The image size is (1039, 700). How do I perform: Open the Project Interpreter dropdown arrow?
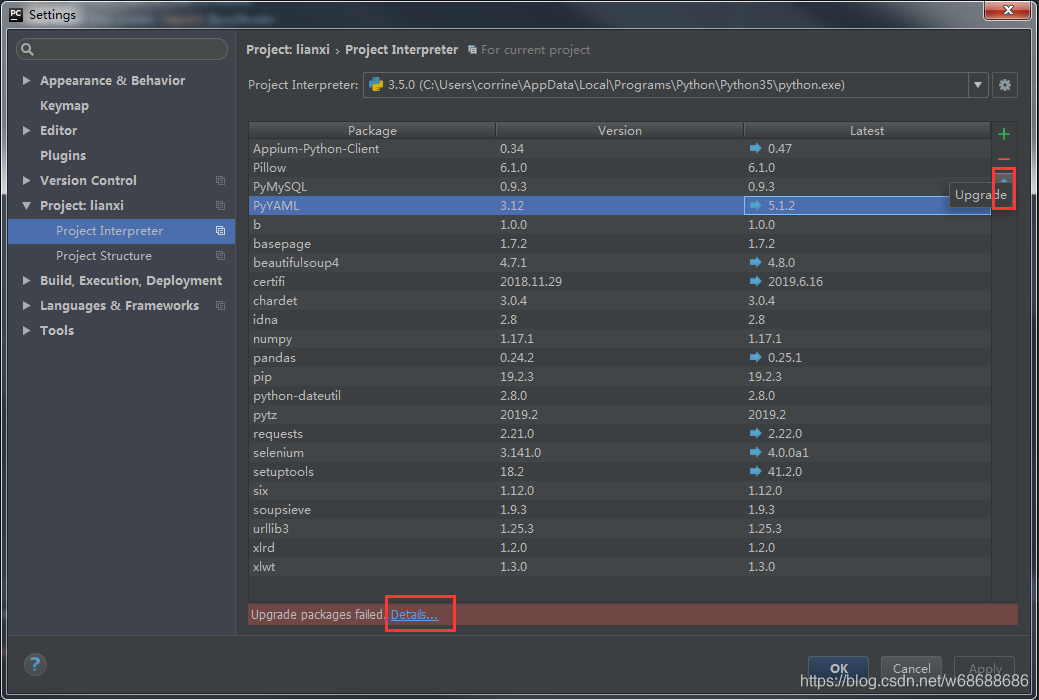point(978,85)
